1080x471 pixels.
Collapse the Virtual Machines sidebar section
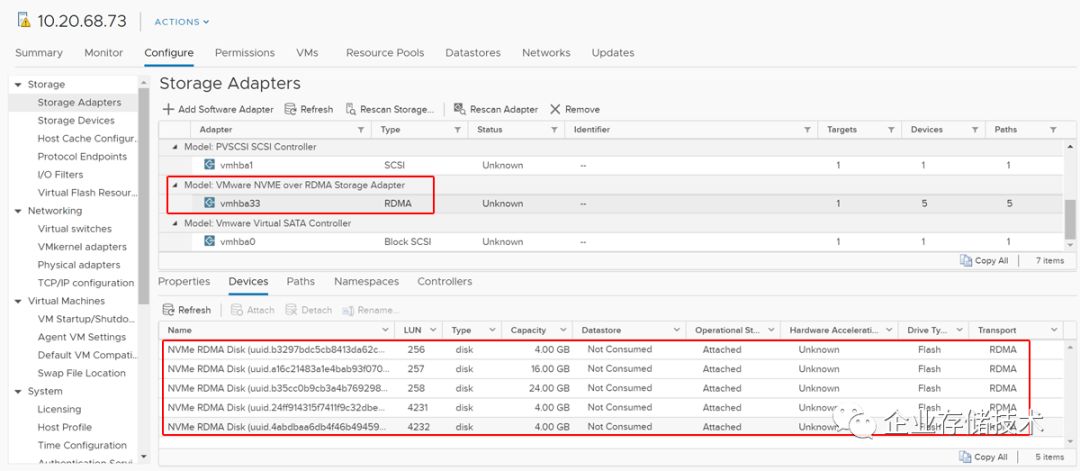[18, 302]
